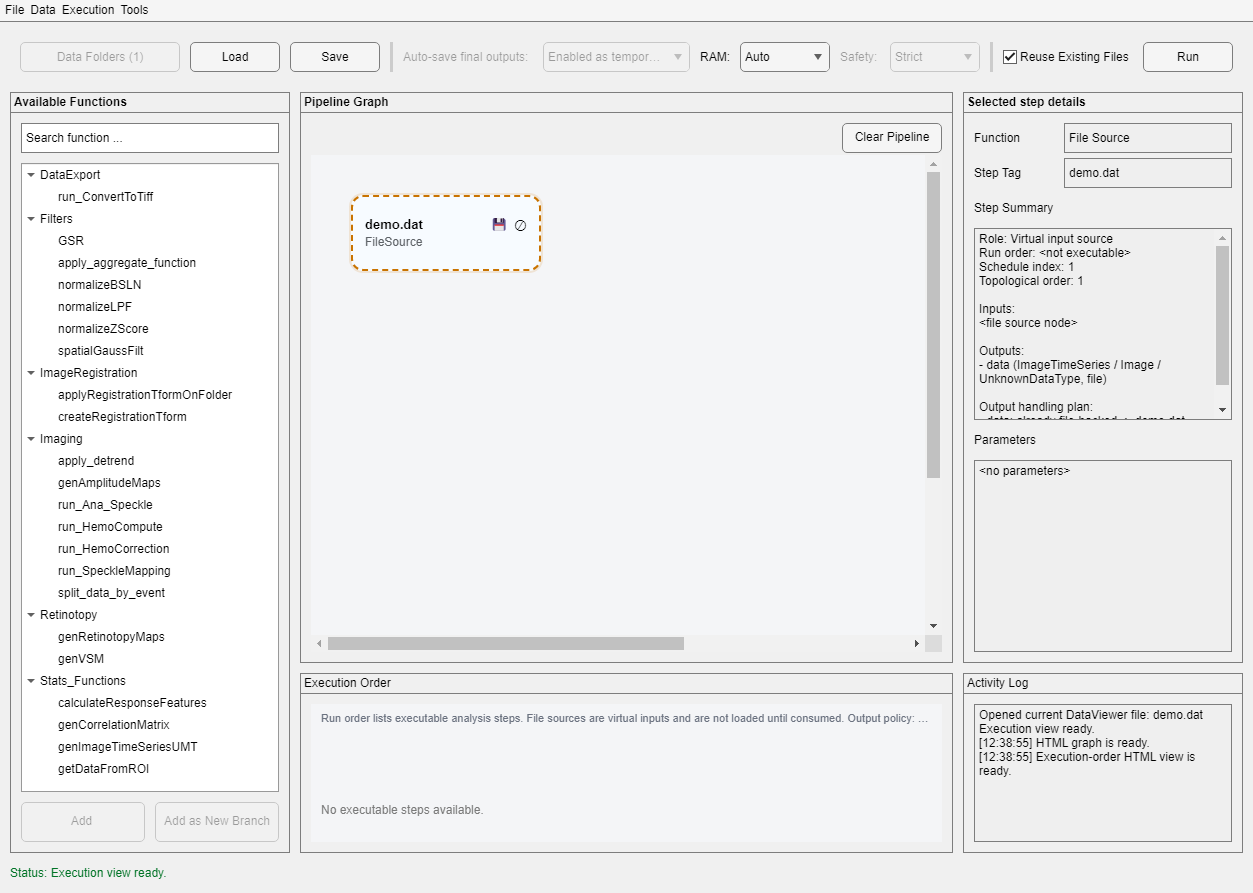Click the Save button

pyautogui.click(x=335, y=57)
